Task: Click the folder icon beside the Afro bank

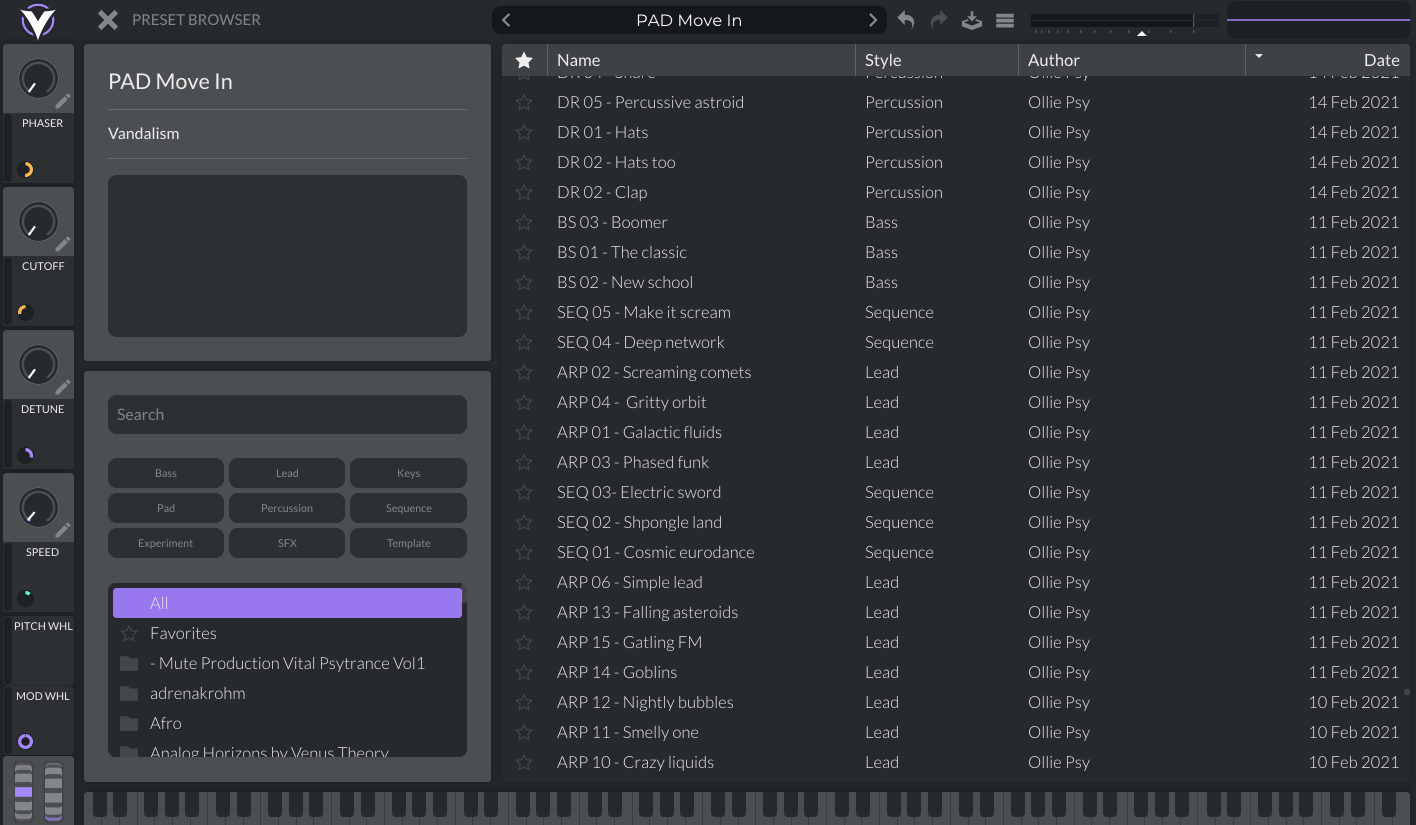Action: coord(128,722)
